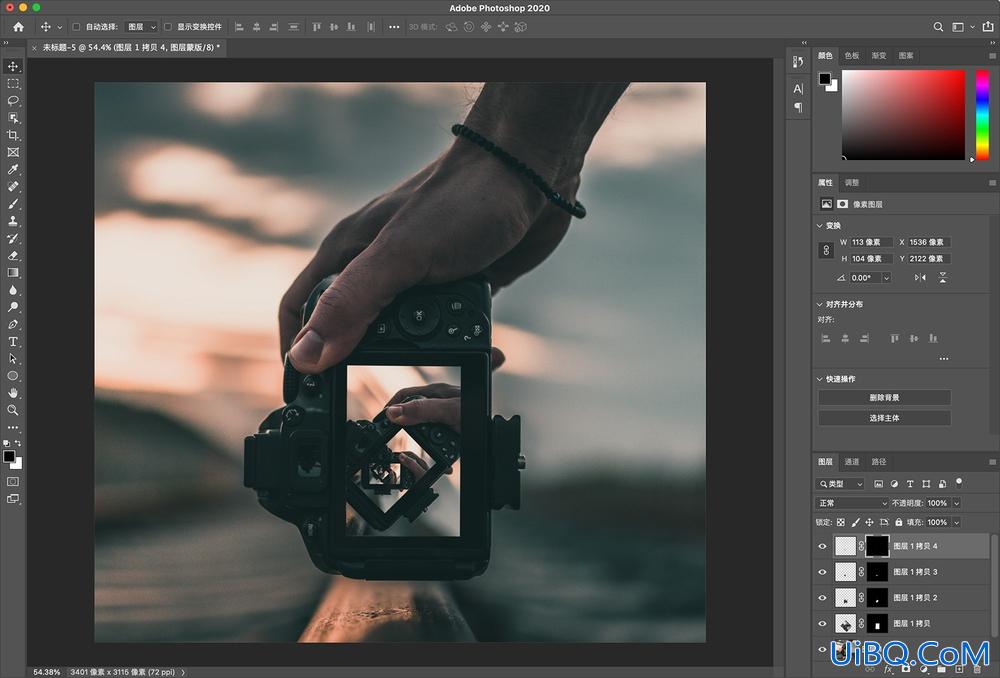
Task: Switch to the 图案 tab
Action: click(906, 55)
